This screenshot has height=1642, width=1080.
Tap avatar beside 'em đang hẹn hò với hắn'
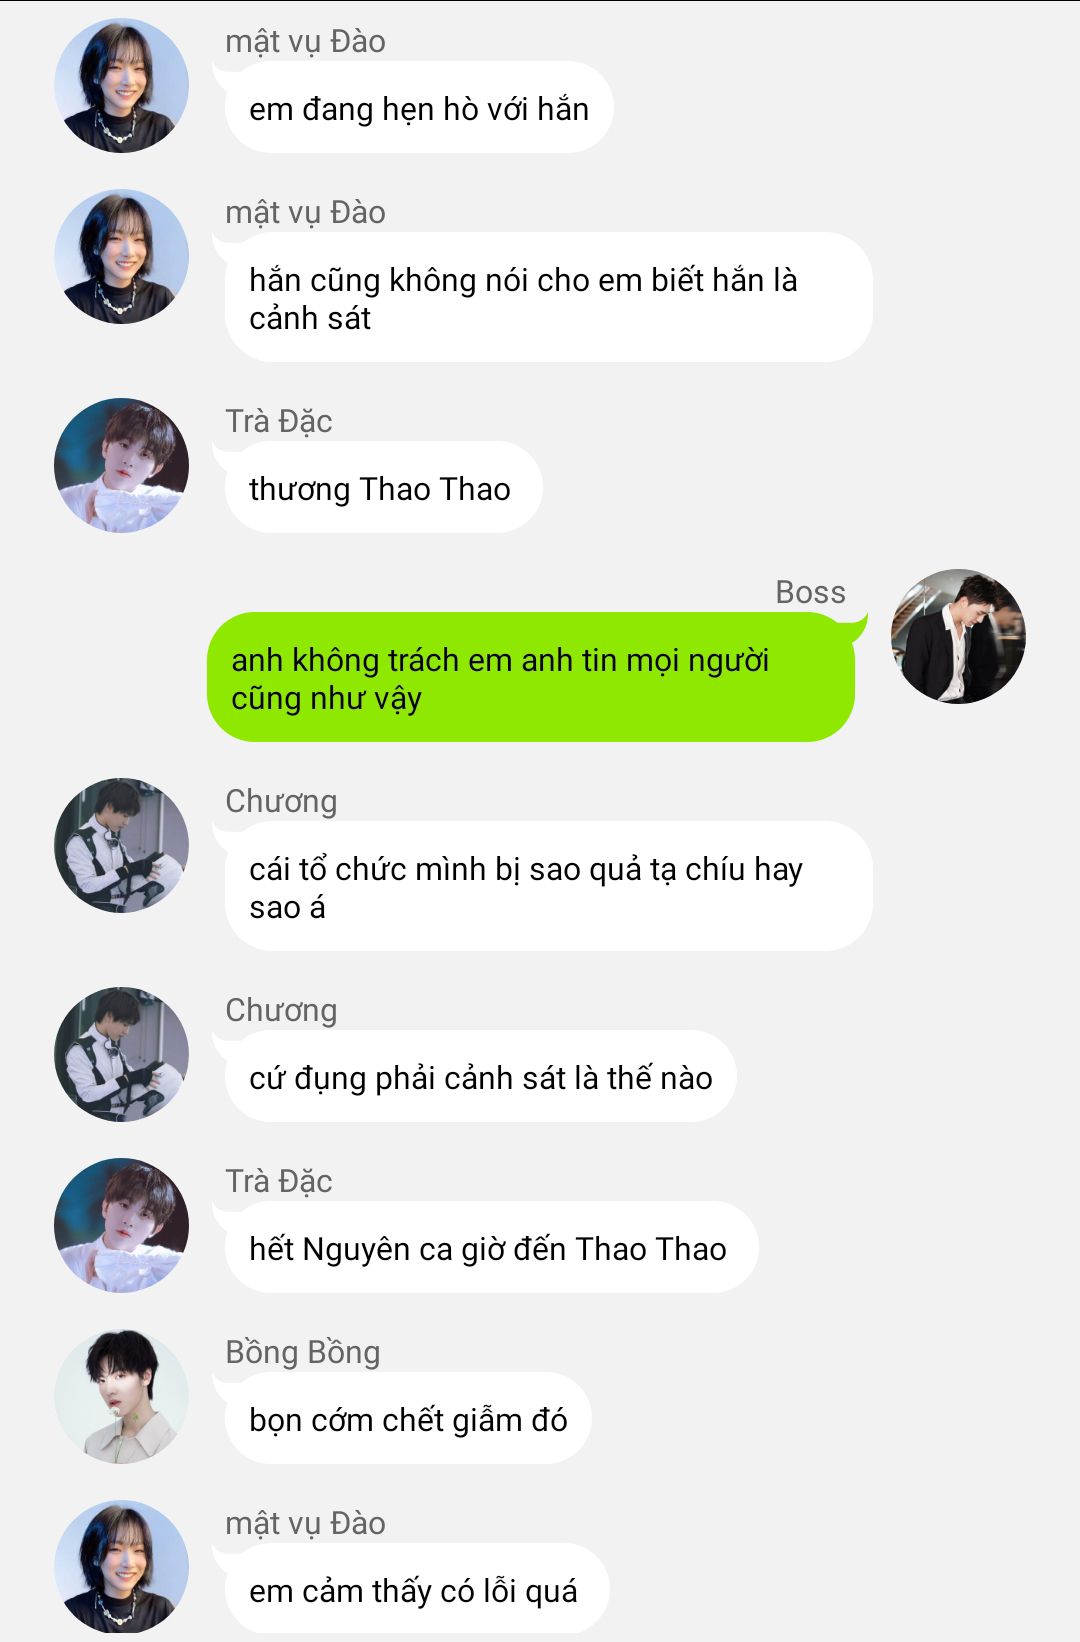click(x=121, y=86)
